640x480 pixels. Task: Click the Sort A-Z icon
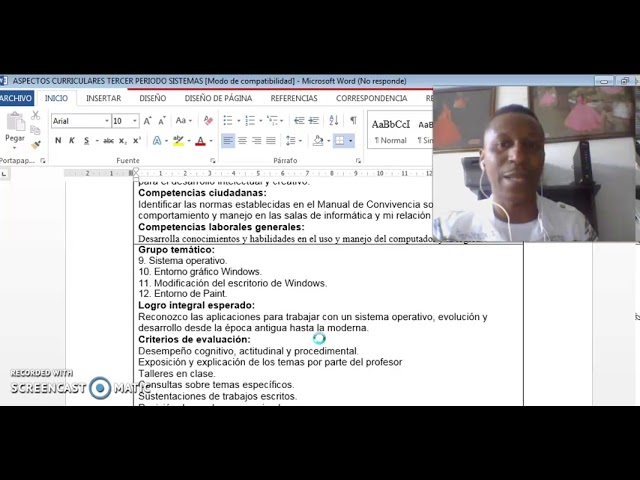(x=333, y=120)
